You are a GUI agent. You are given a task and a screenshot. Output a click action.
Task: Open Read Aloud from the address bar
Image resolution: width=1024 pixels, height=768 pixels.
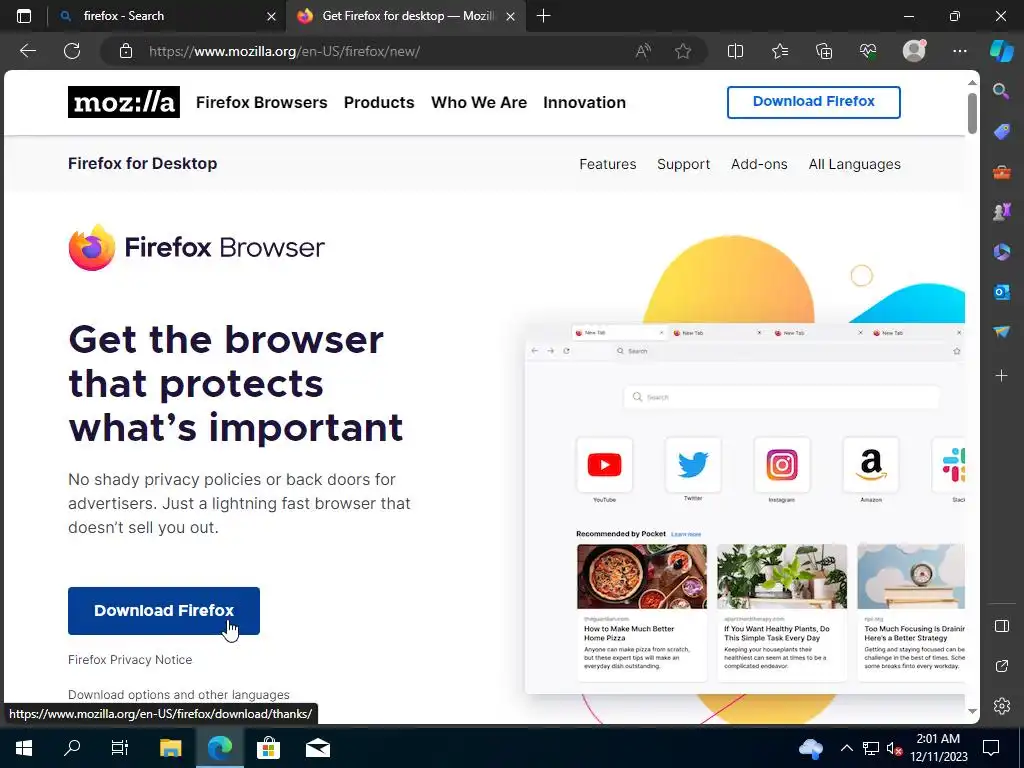pos(643,51)
